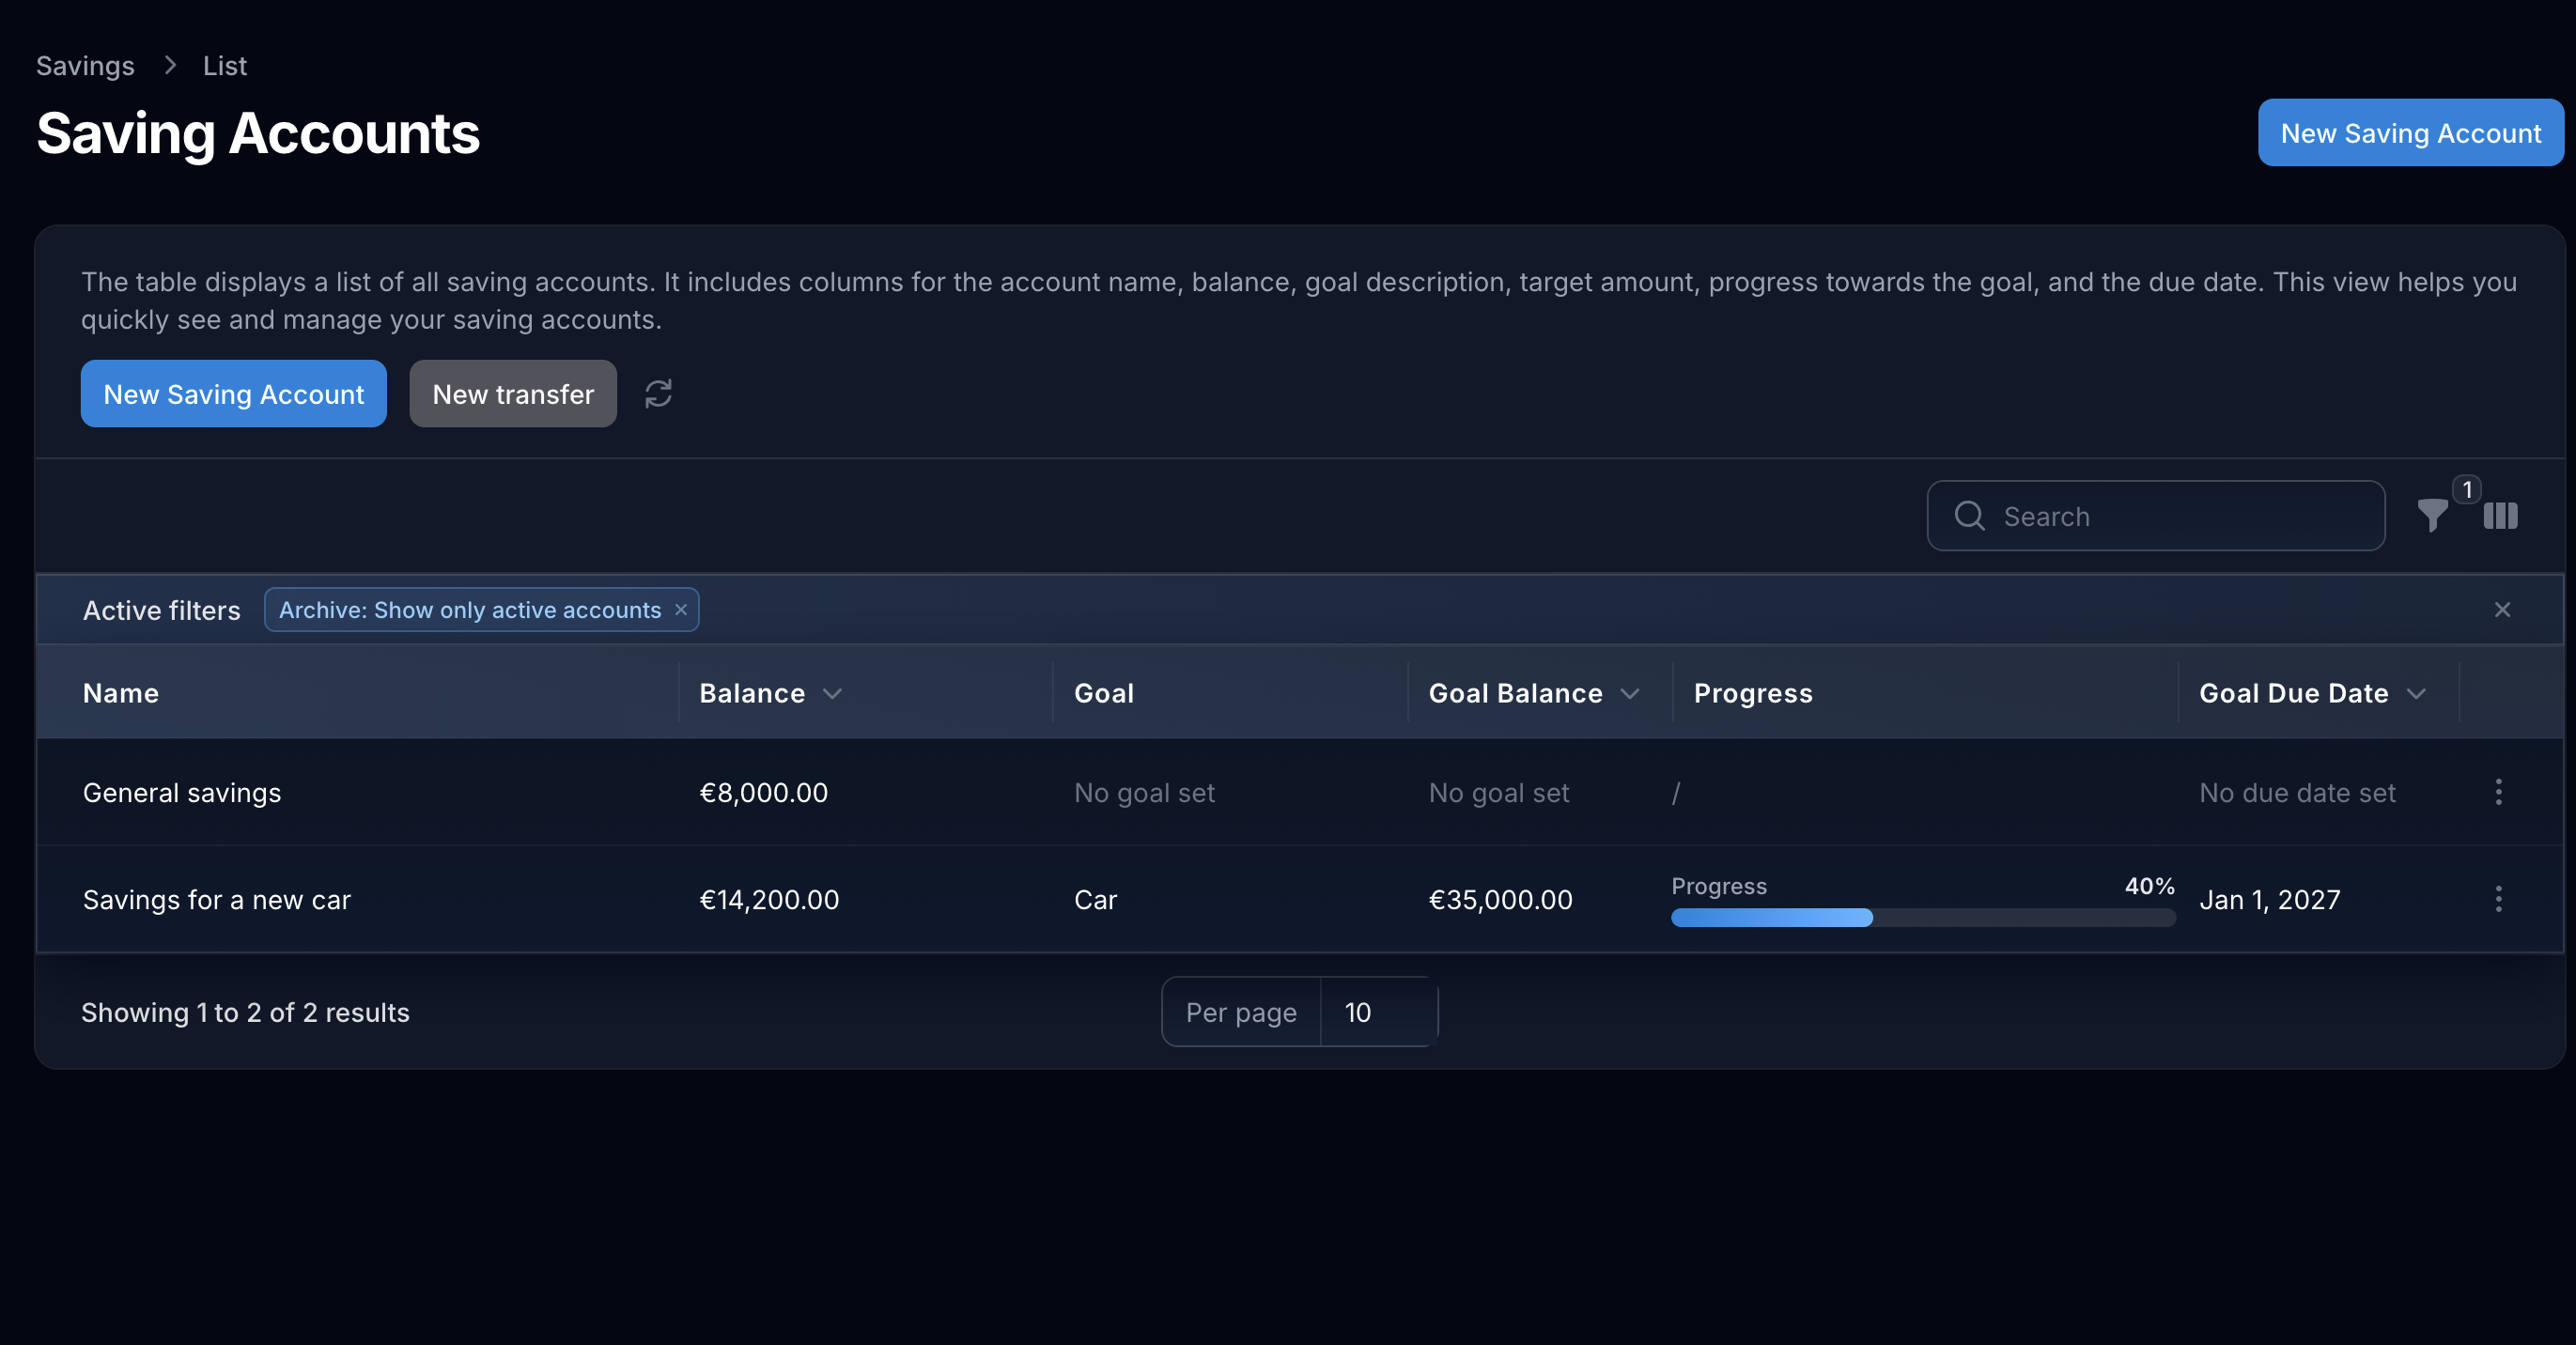Toggle sorting on the Name column header
Screen dimensions: 2576x1345
pyautogui.click(x=120, y=693)
